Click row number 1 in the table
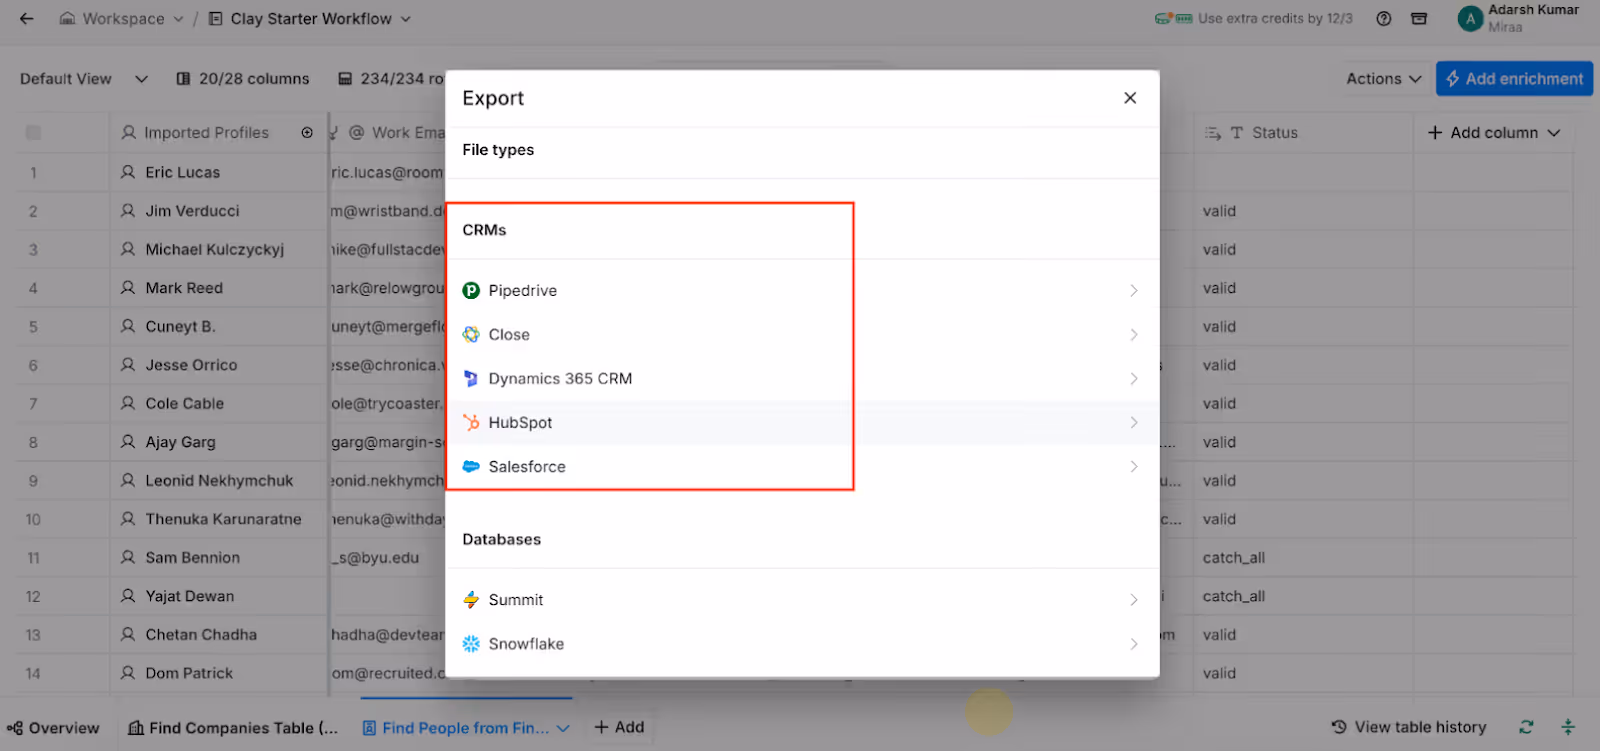 pos(33,172)
